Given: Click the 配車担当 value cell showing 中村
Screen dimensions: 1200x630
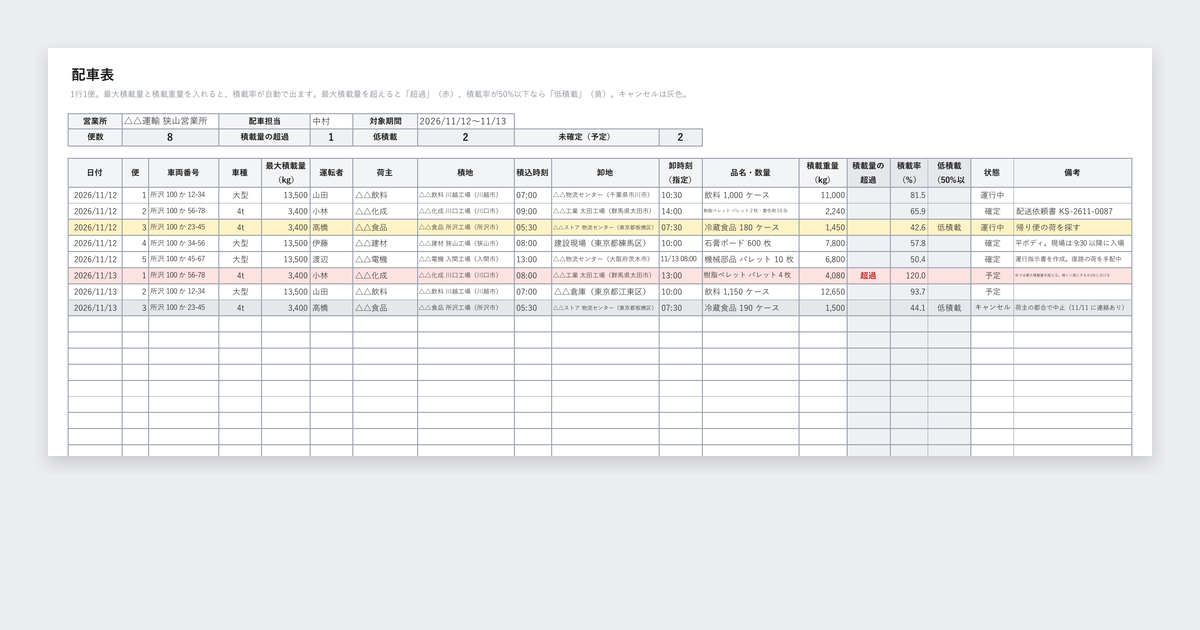Looking at the screenshot, I should pyautogui.click(x=332, y=121).
